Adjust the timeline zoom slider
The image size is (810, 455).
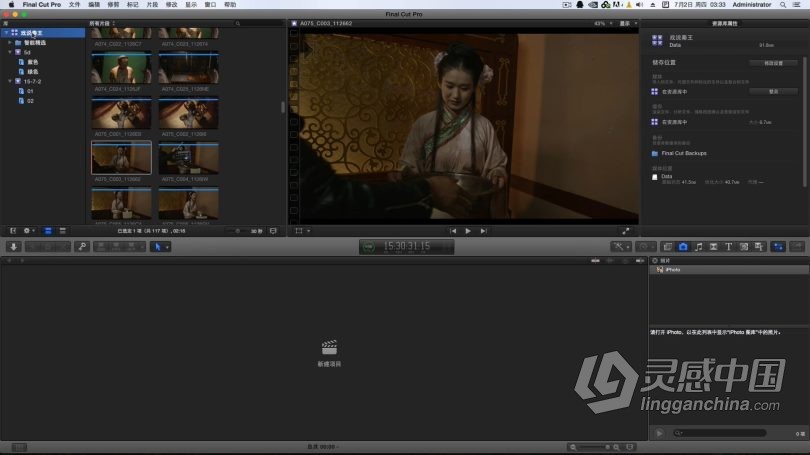595,447
